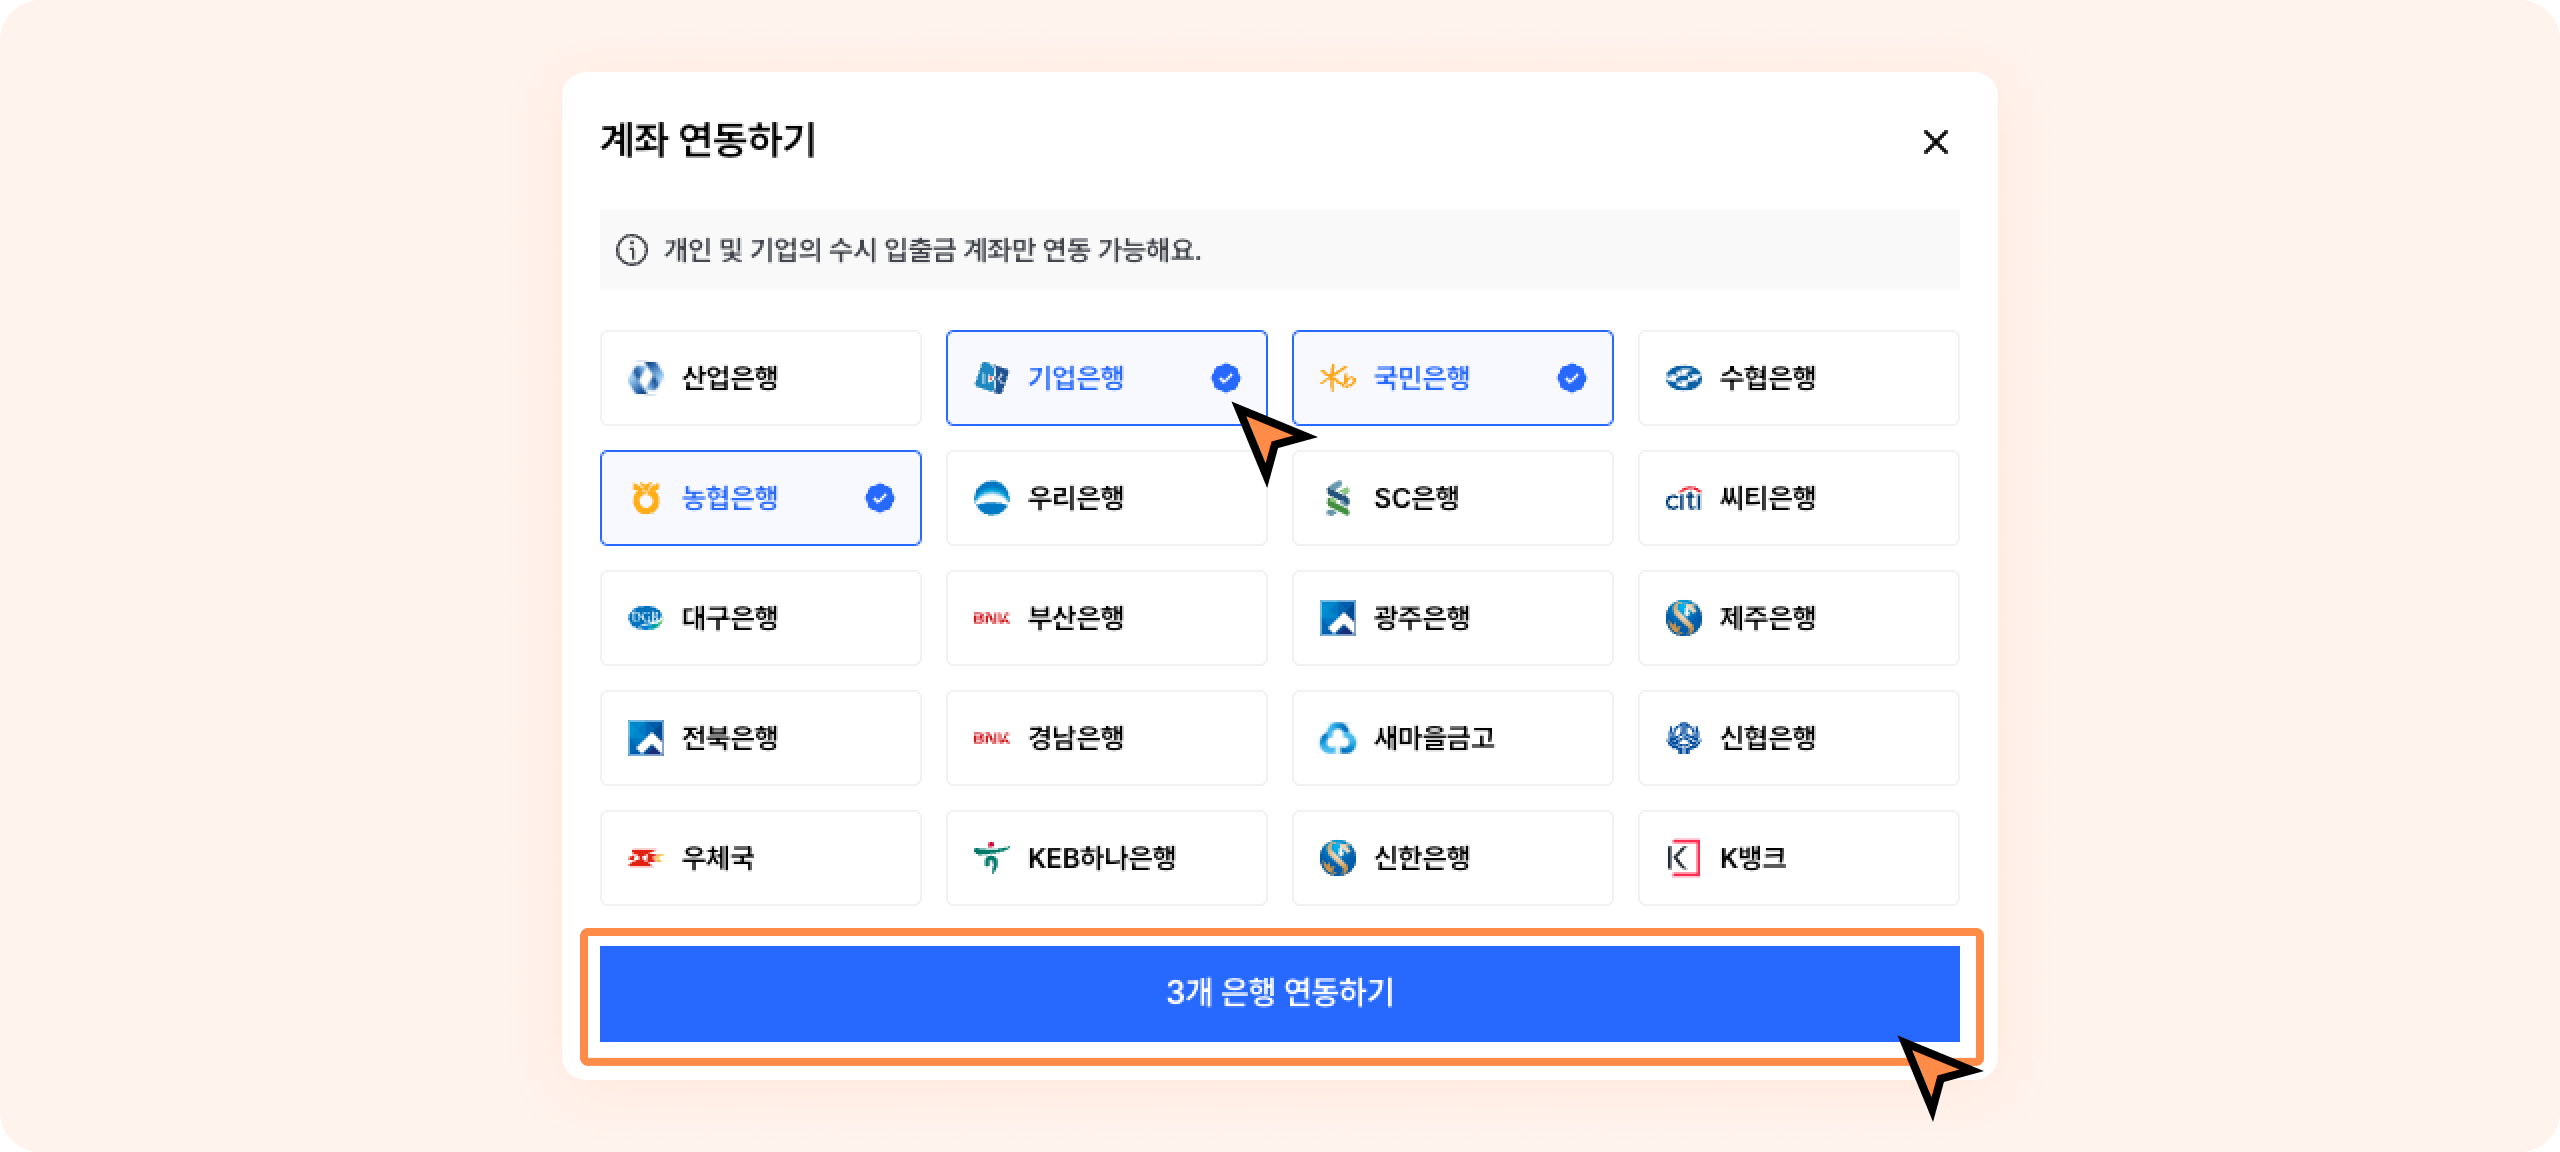Image resolution: width=2560 pixels, height=1152 pixels.
Task: Click the 우리은행 logo icon
Action: coord(991,498)
